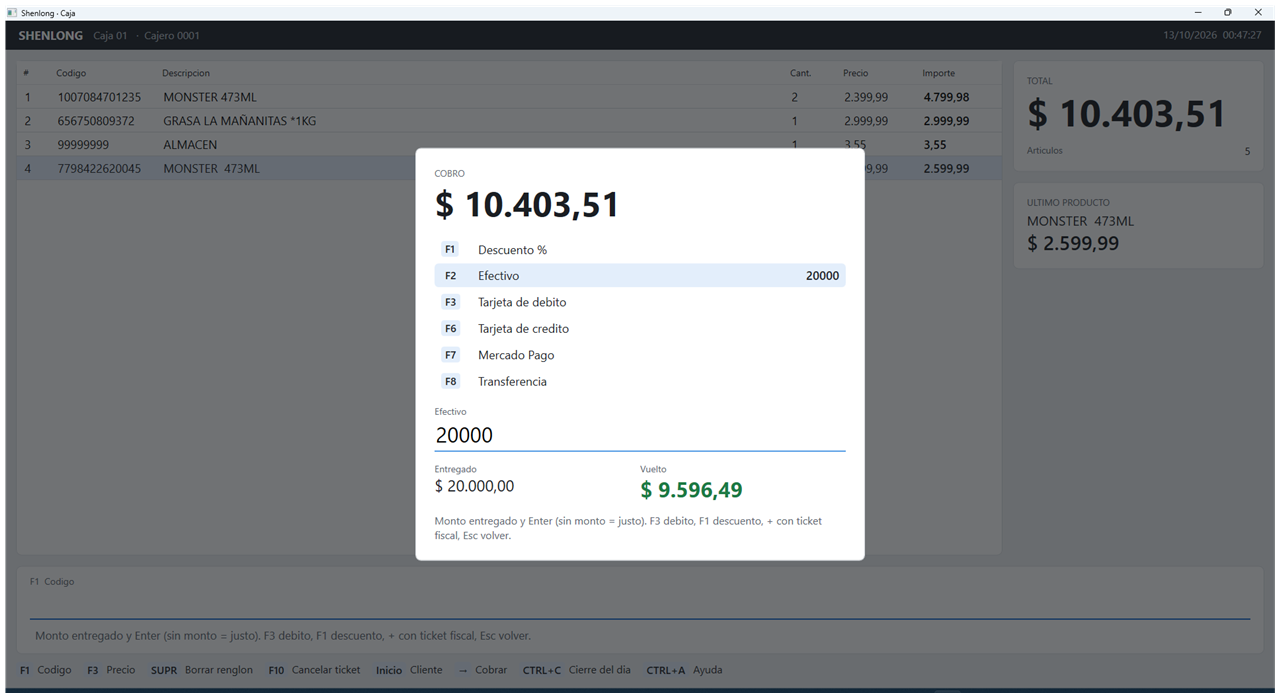Select the ALMACEN row description

click(x=190, y=145)
